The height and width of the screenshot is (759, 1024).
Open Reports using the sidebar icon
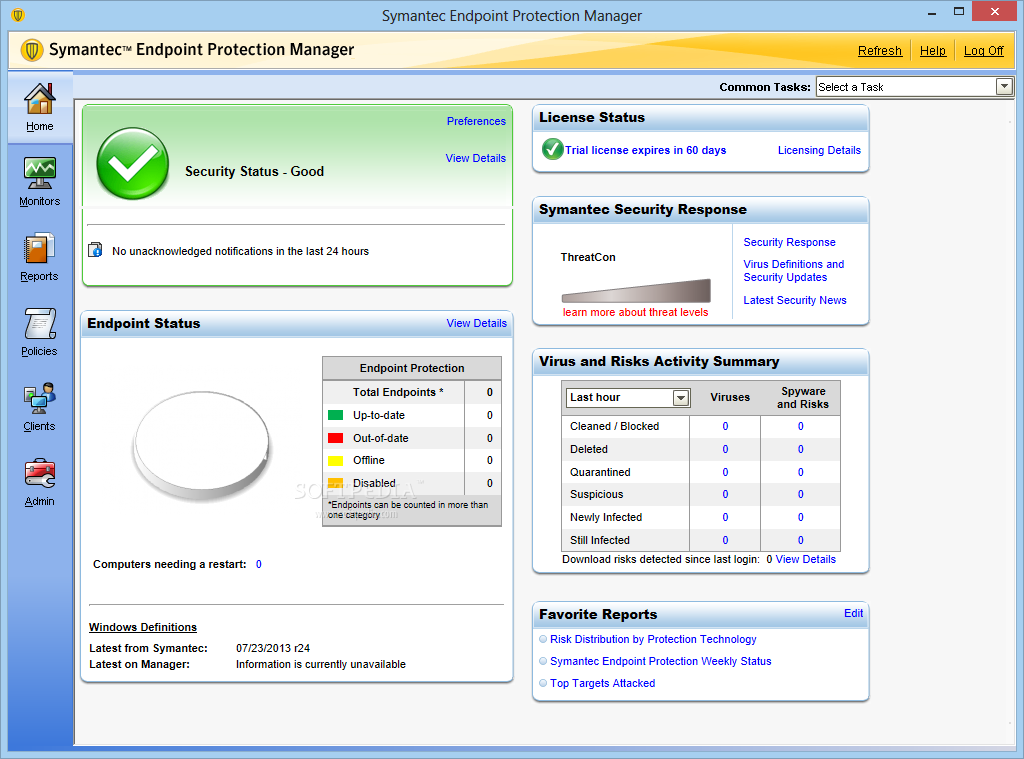pyautogui.click(x=39, y=255)
